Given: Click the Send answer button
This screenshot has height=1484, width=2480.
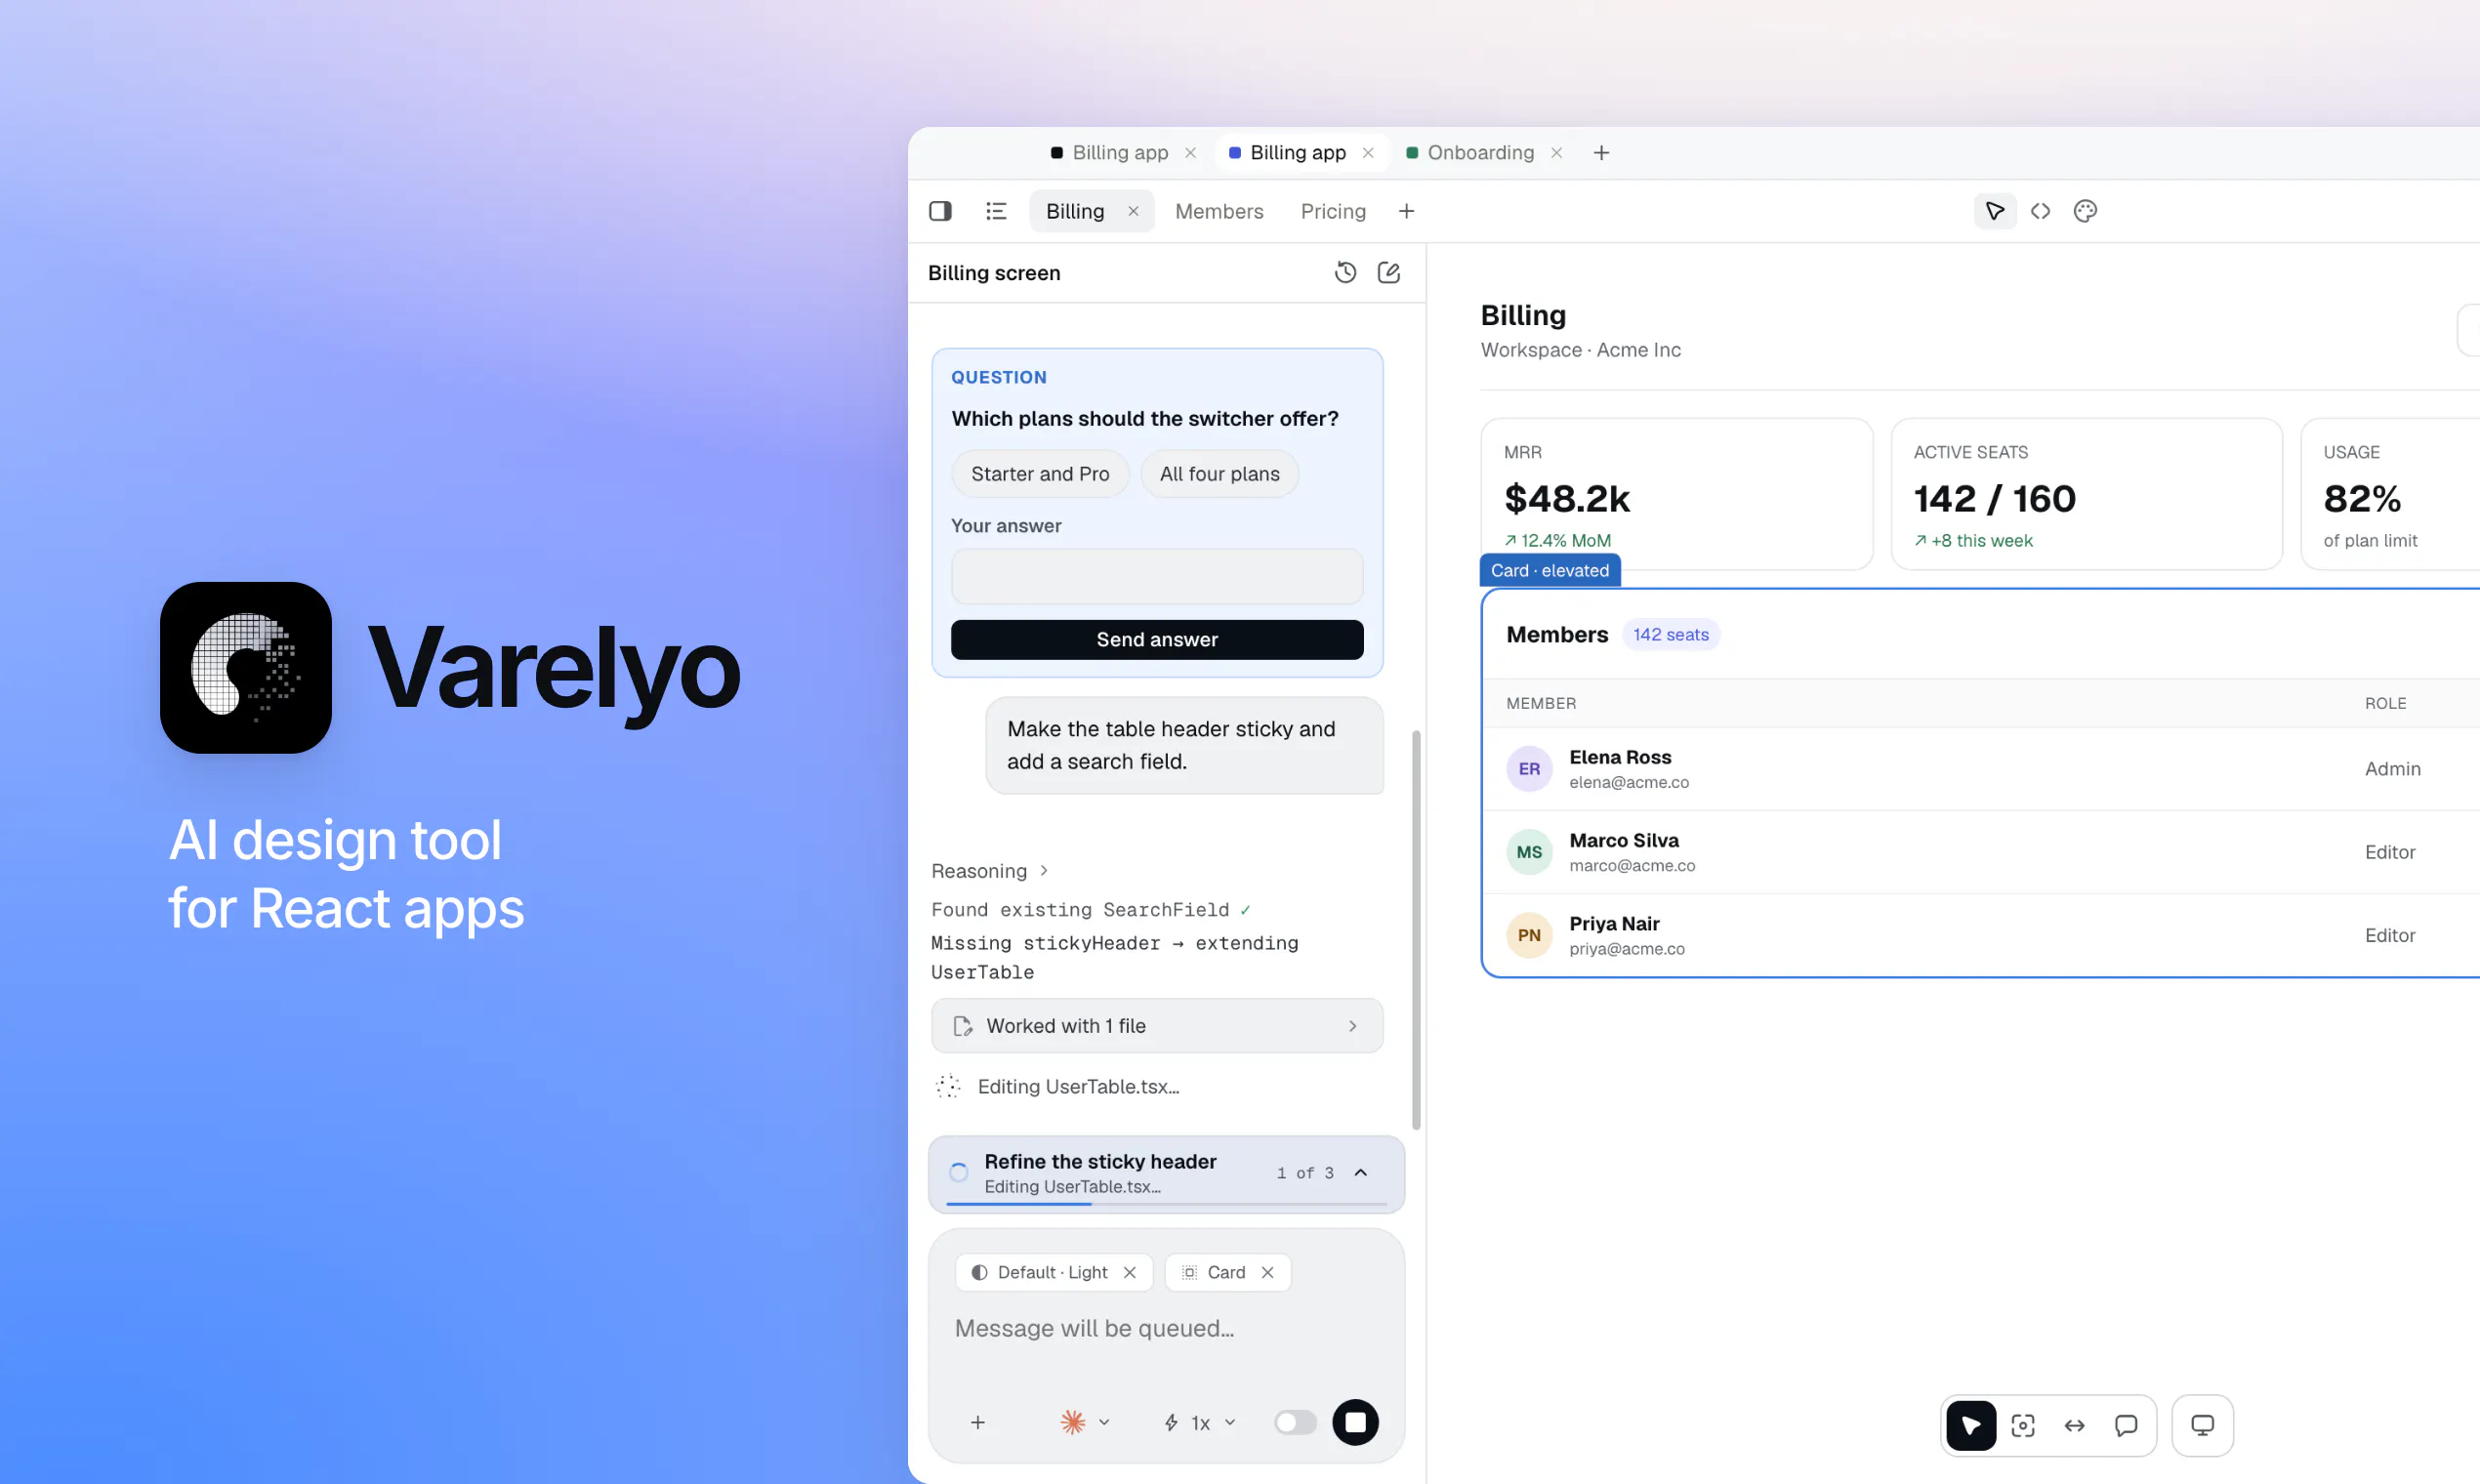Looking at the screenshot, I should [x=1157, y=639].
